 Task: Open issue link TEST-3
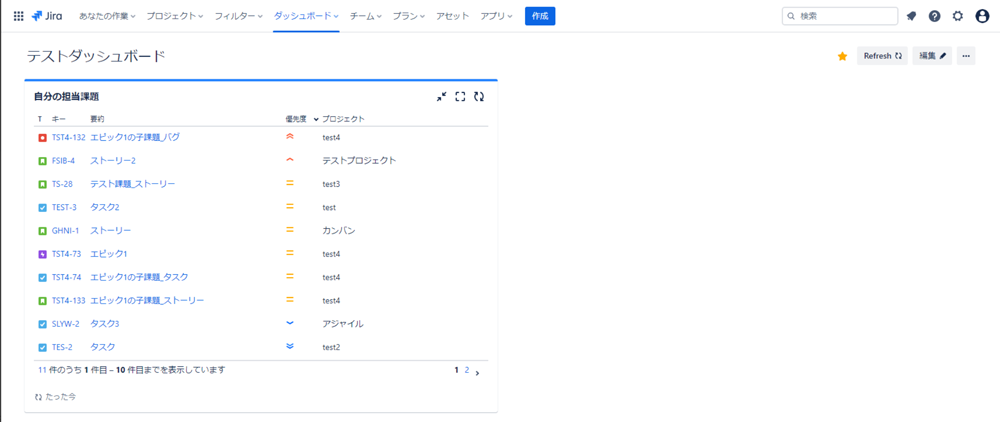pos(64,207)
